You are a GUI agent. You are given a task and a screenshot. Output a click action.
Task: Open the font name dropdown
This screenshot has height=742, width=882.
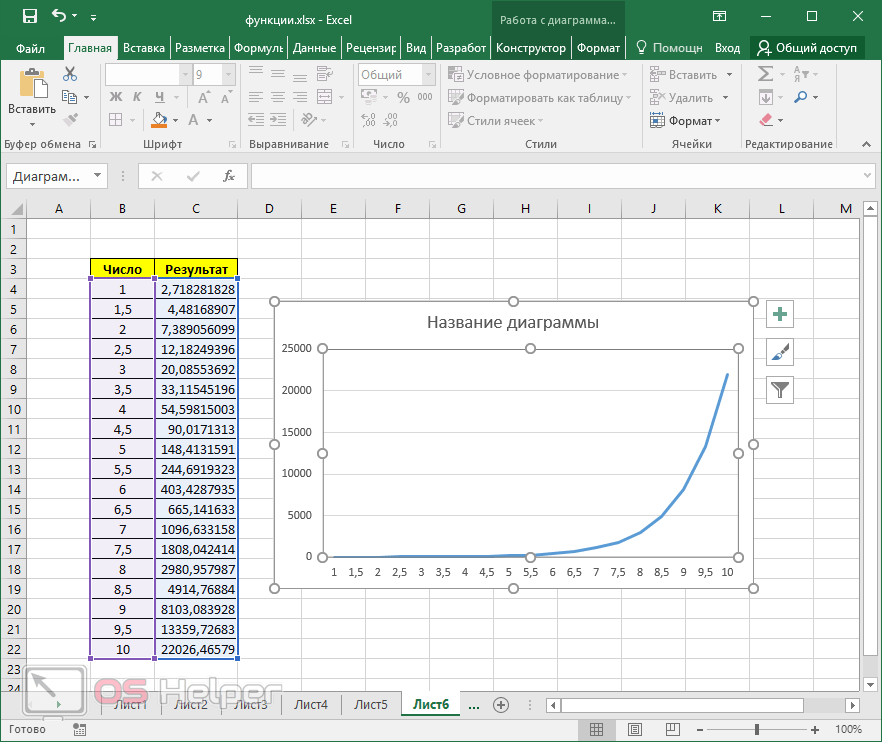(186, 74)
